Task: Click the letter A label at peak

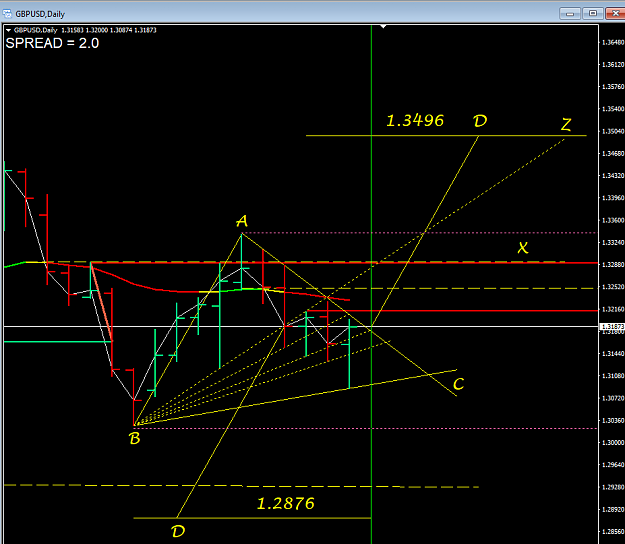Action: (242, 221)
